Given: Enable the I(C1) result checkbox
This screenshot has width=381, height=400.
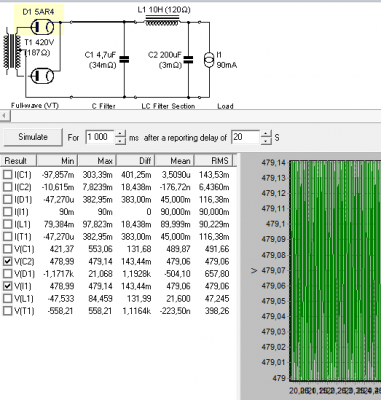Looking at the screenshot, I should pyautogui.click(x=7, y=174).
